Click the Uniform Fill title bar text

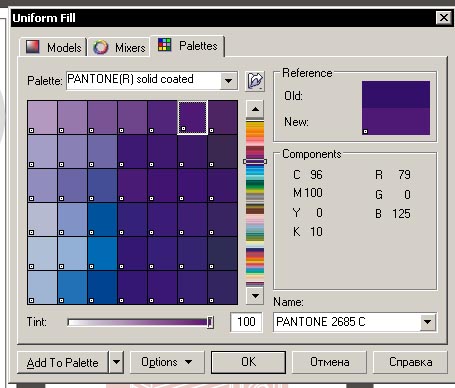pyautogui.click(x=44, y=18)
